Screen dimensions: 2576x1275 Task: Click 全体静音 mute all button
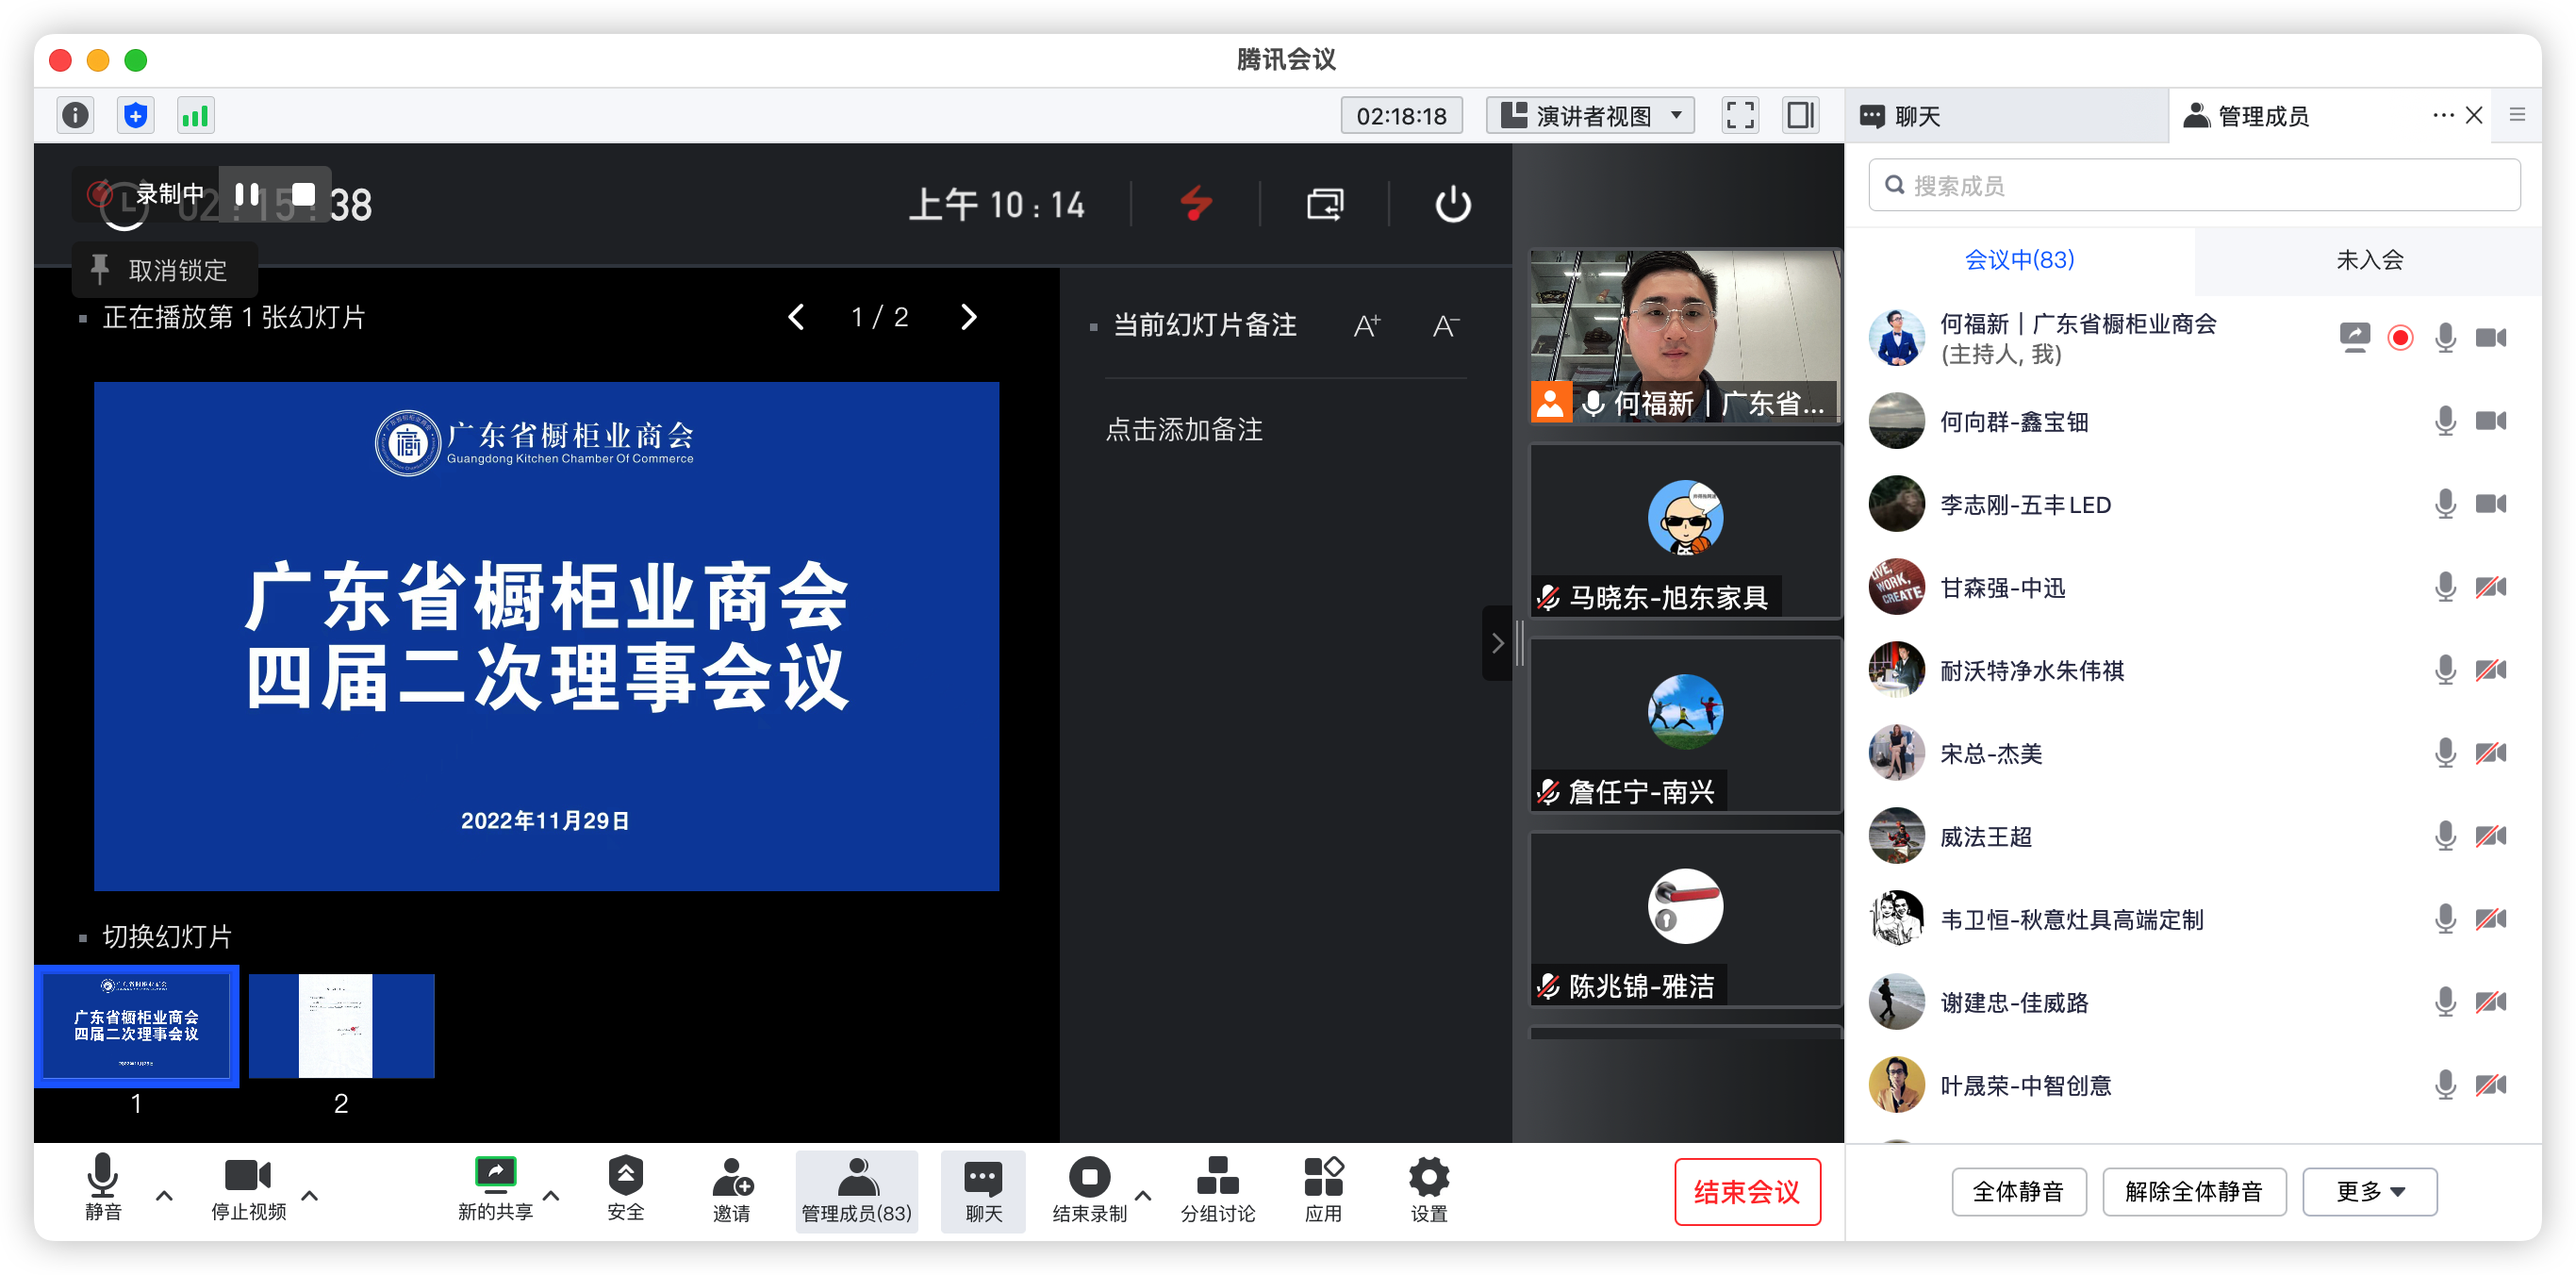(2018, 1191)
